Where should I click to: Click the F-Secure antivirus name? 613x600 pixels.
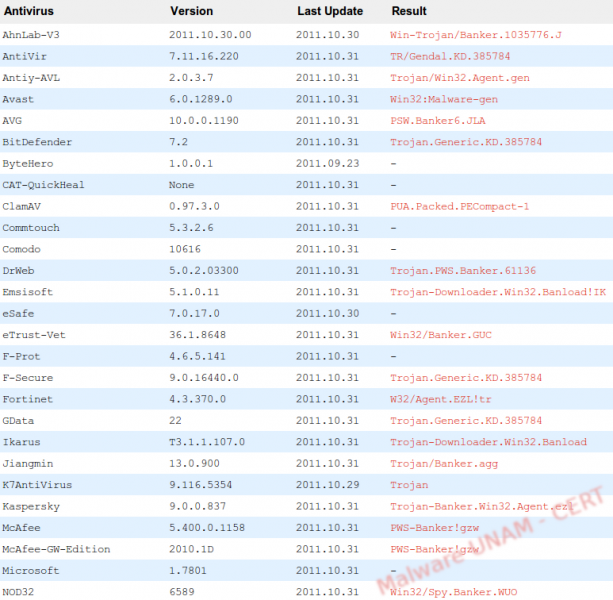28,378
